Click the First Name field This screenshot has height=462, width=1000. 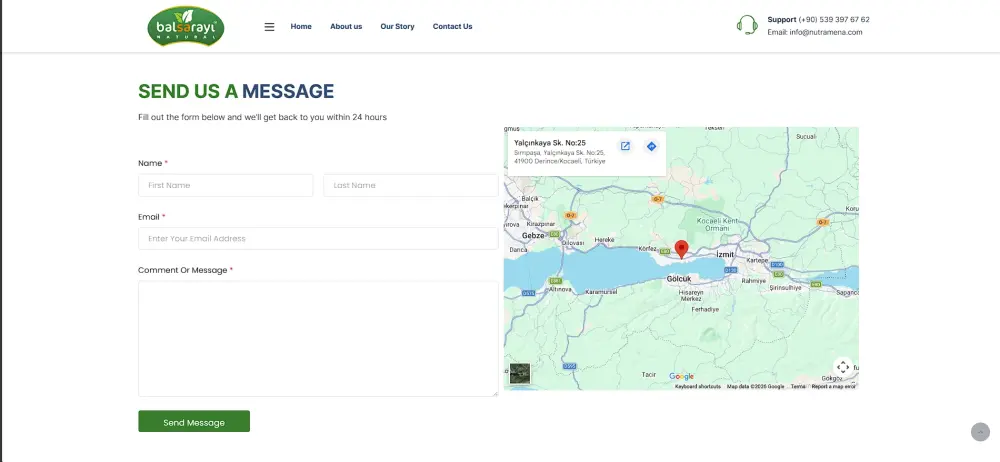(x=226, y=185)
